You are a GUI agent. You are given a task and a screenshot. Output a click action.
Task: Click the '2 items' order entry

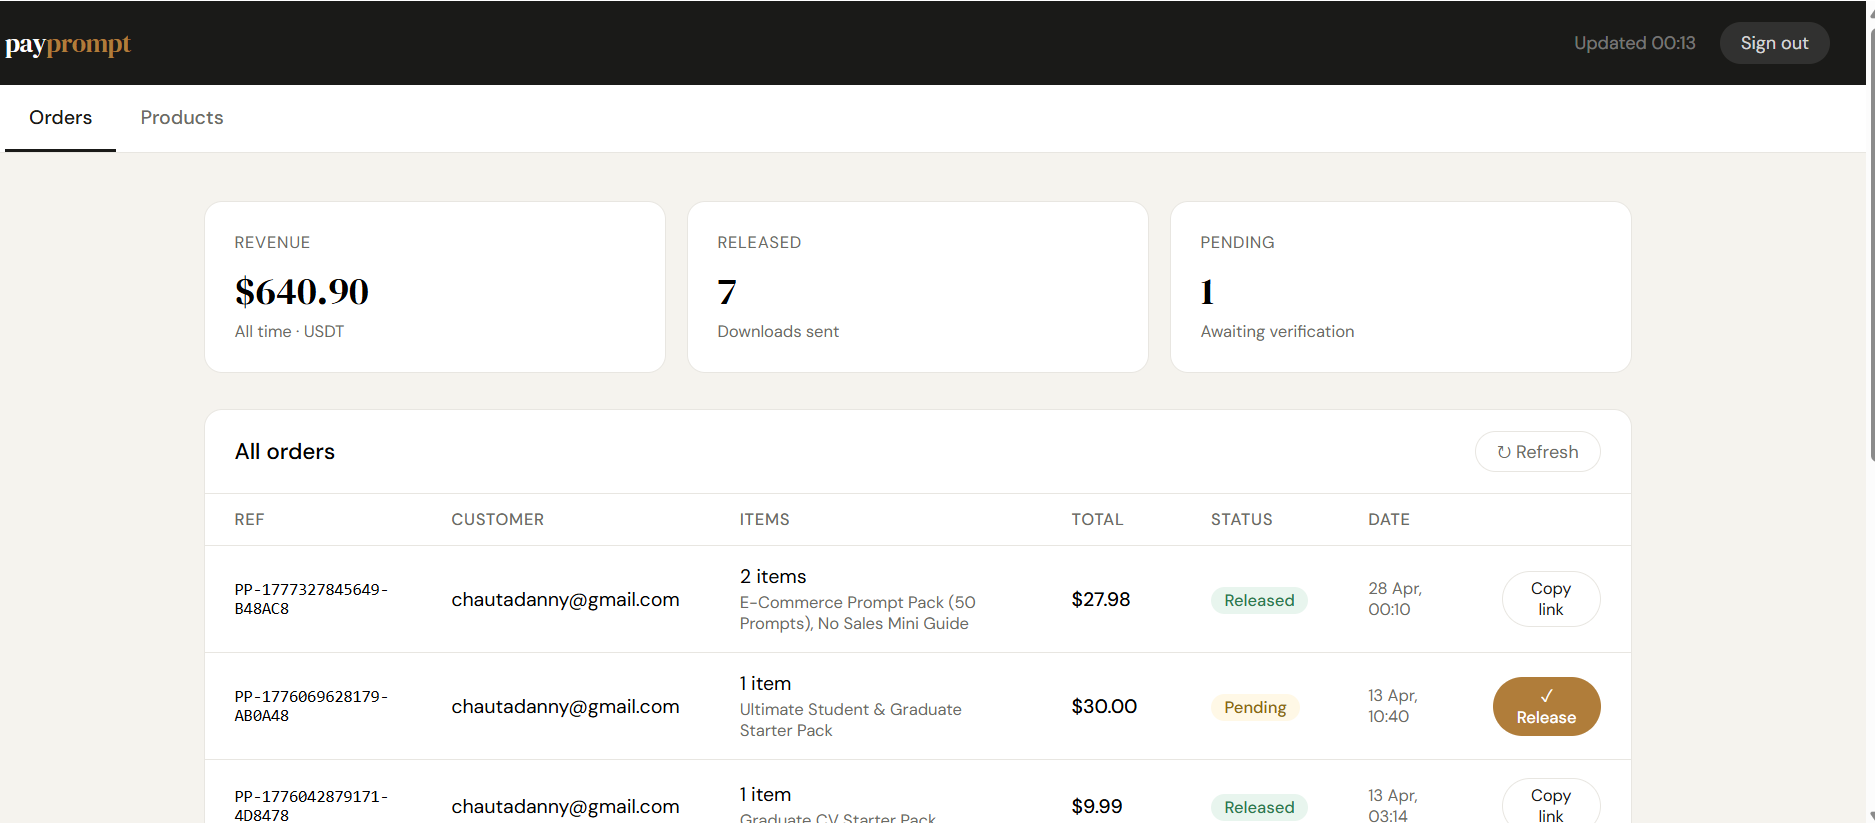pyautogui.click(x=773, y=576)
